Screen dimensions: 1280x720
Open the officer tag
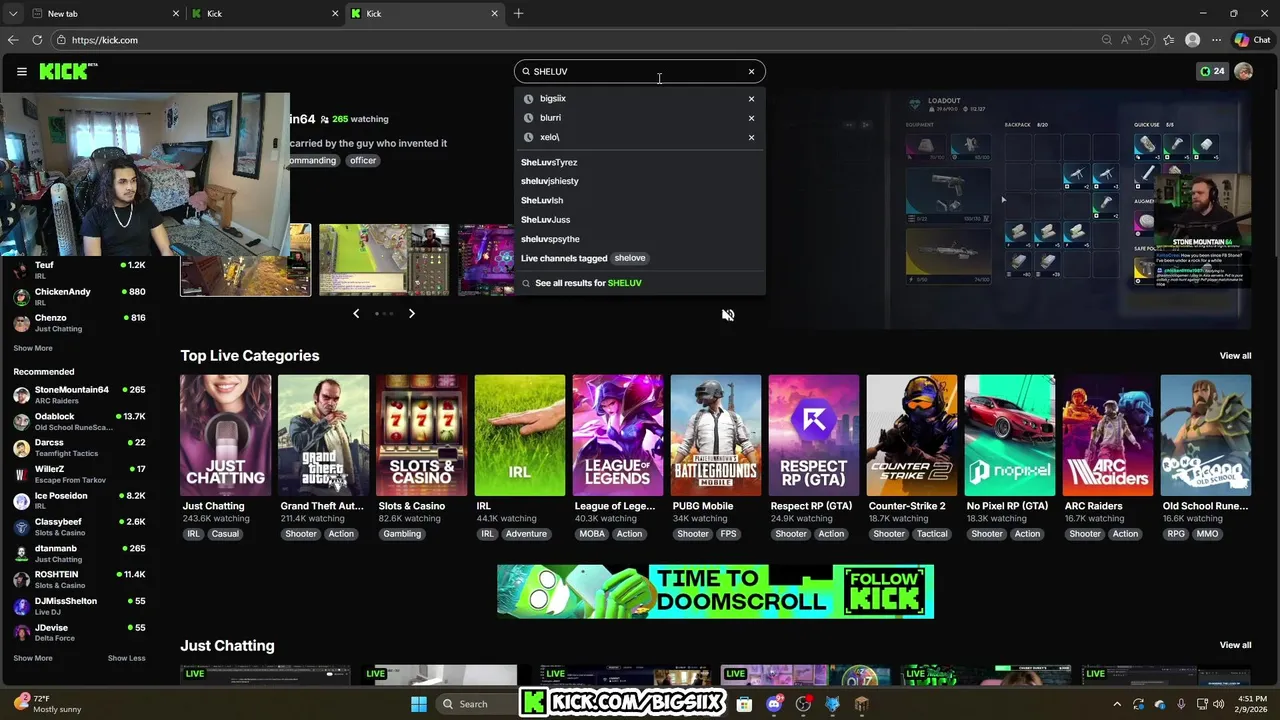(x=363, y=160)
